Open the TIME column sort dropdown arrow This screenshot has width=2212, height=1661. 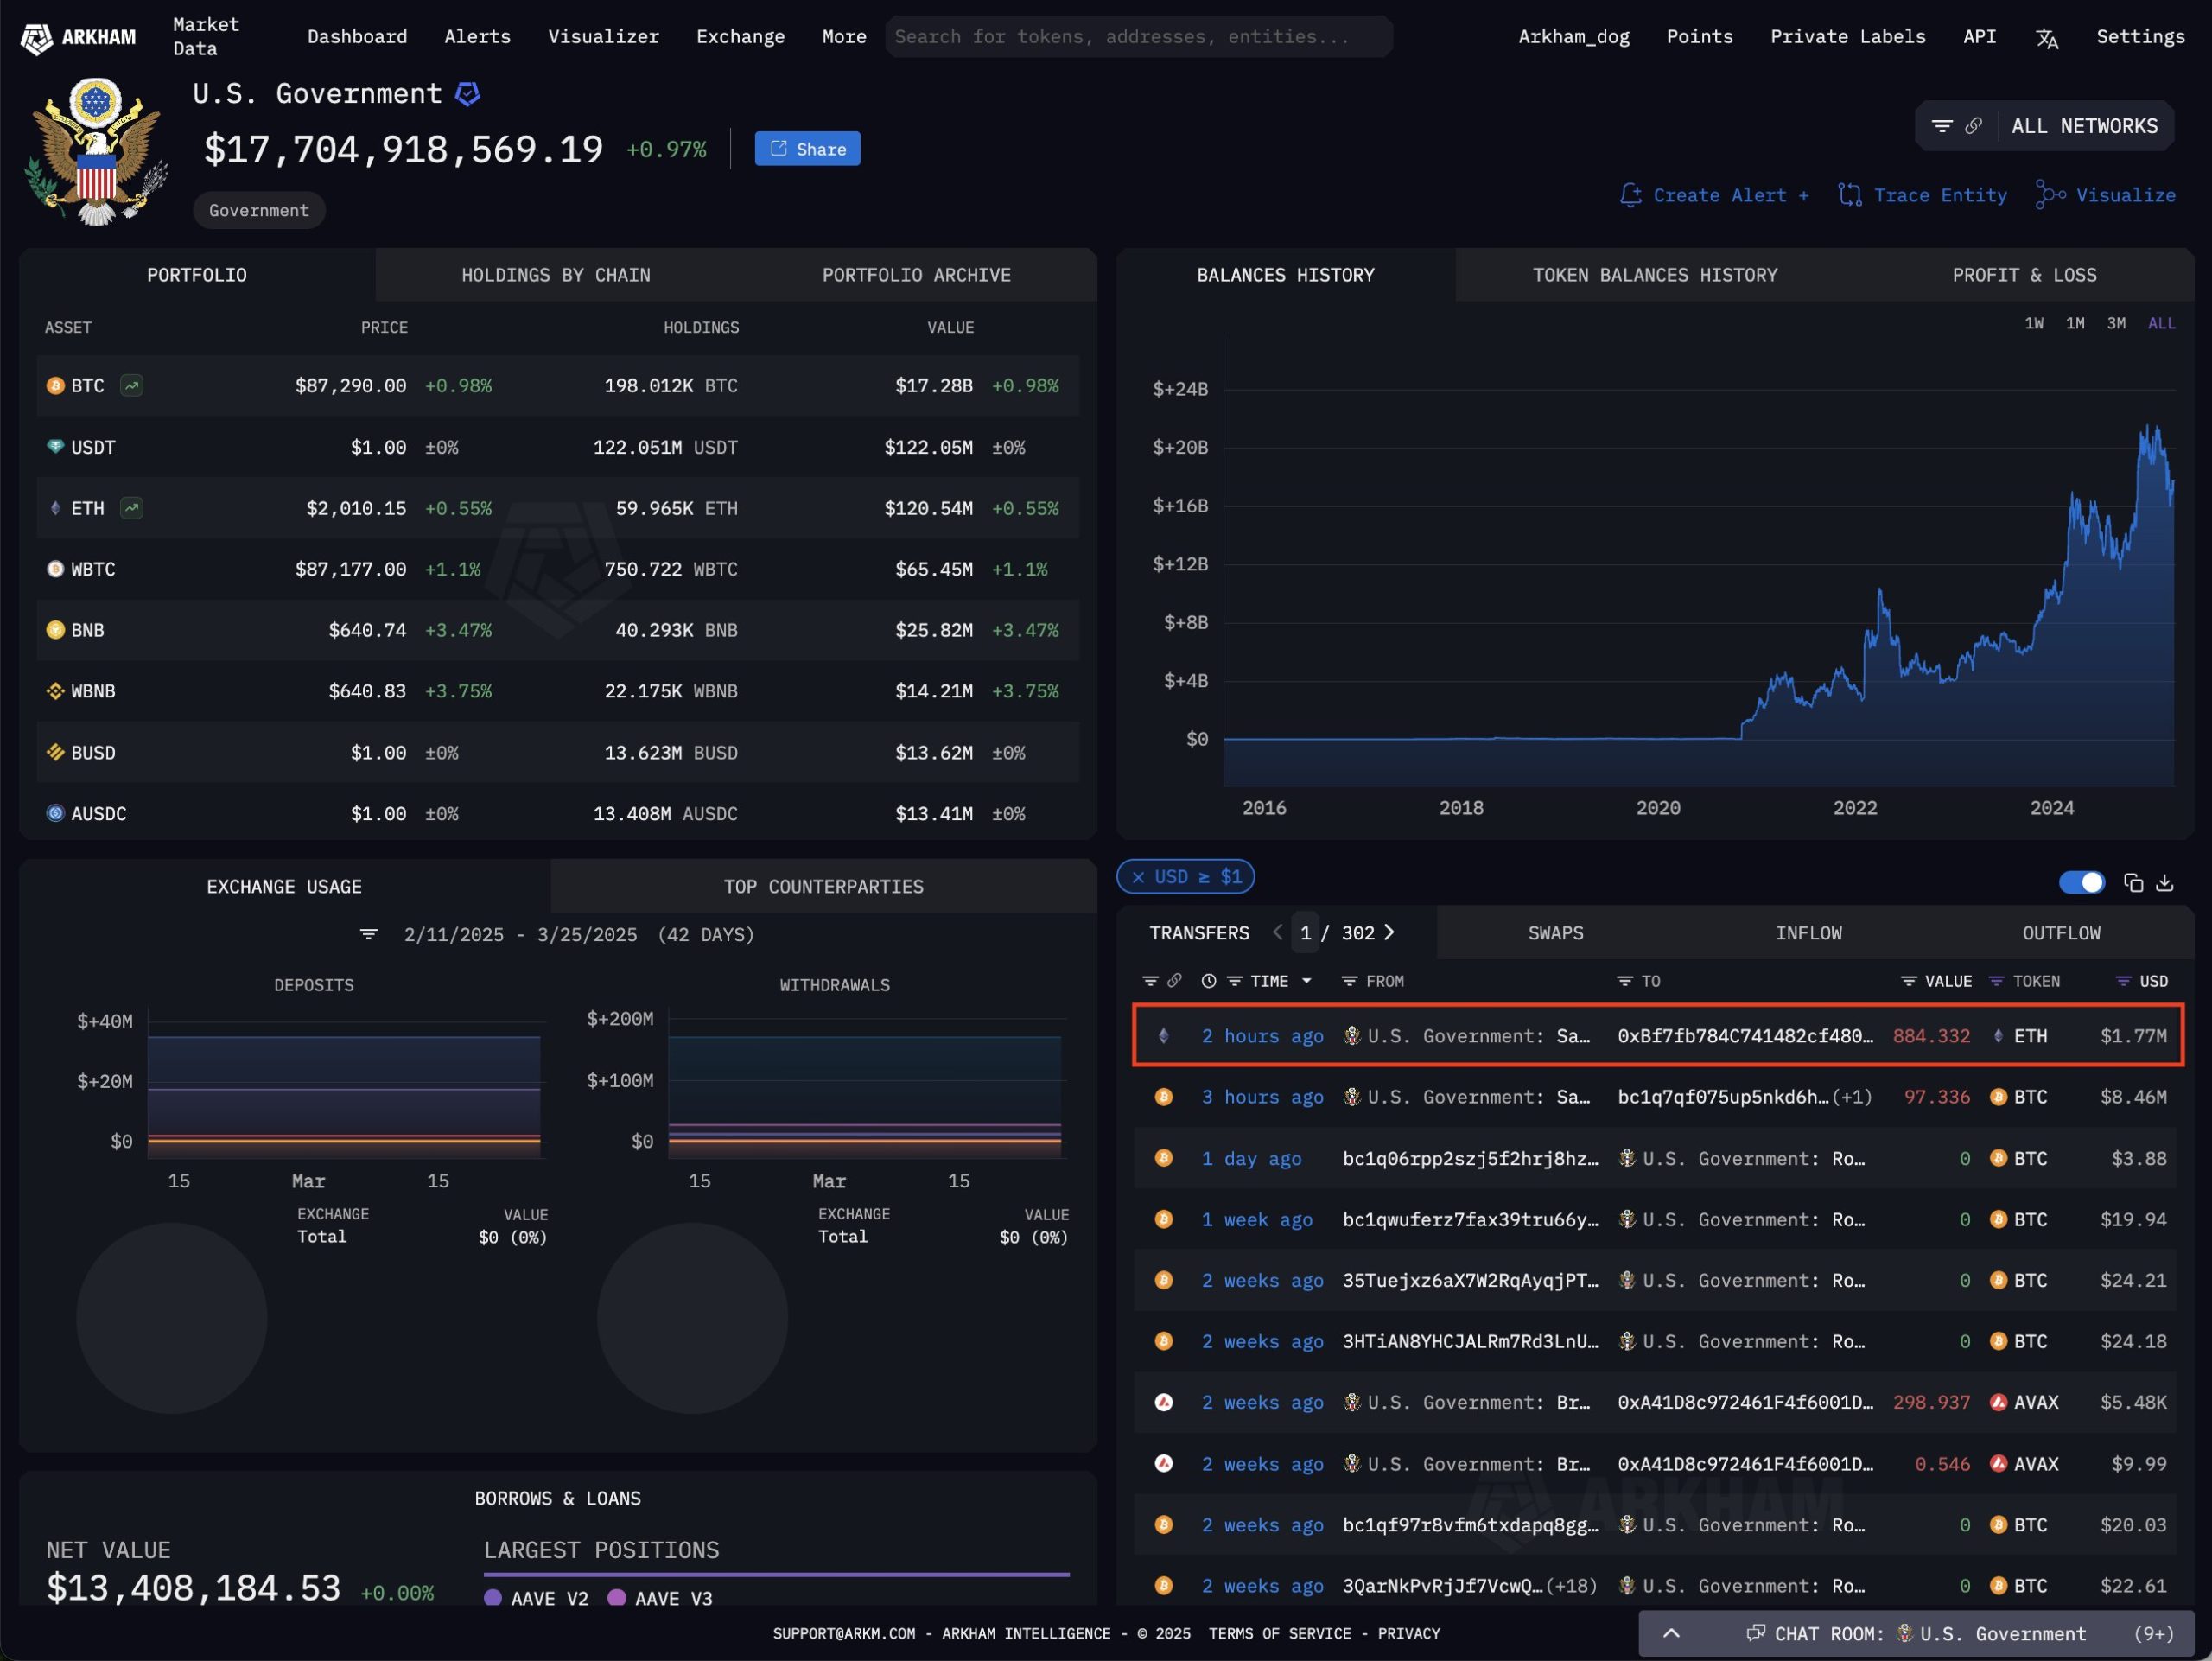coord(1306,981)
